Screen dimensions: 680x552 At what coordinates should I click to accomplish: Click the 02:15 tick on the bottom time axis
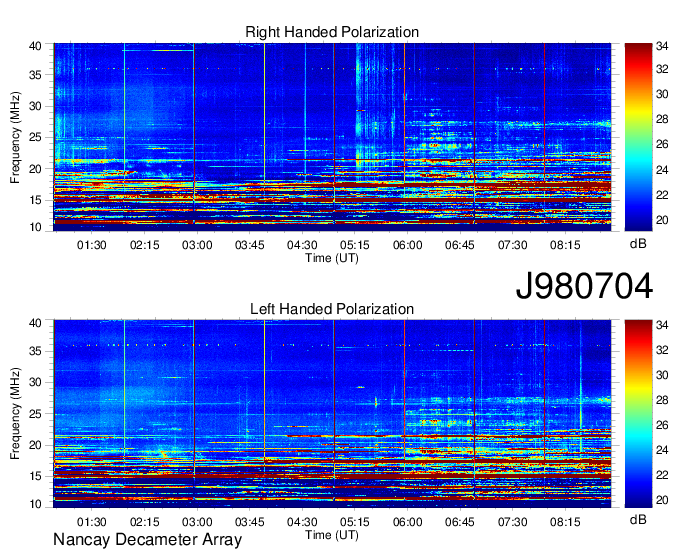[144, 522]
